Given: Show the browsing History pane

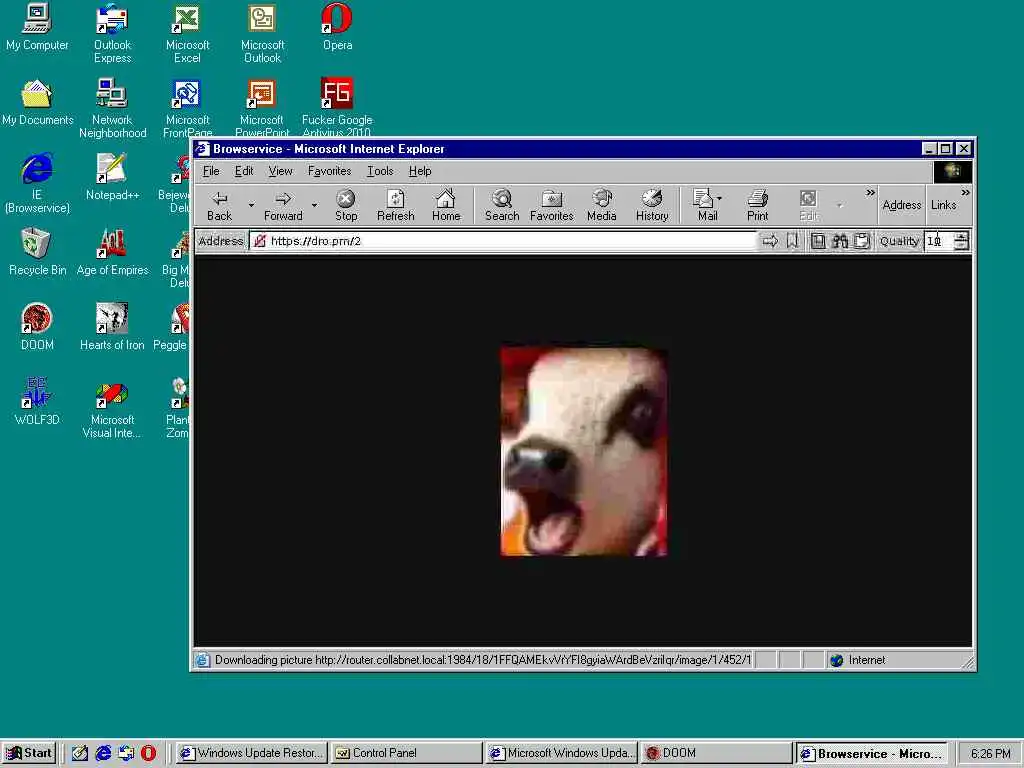Looking at the screenshot, I should pos(652,205).
